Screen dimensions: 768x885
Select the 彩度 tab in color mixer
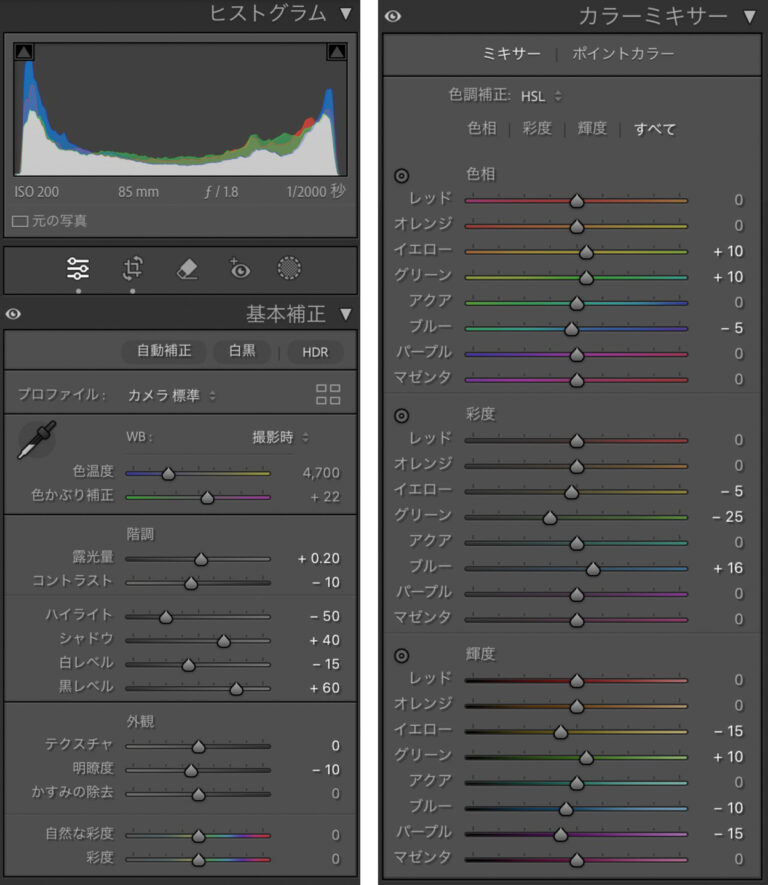tap(537, 129)
